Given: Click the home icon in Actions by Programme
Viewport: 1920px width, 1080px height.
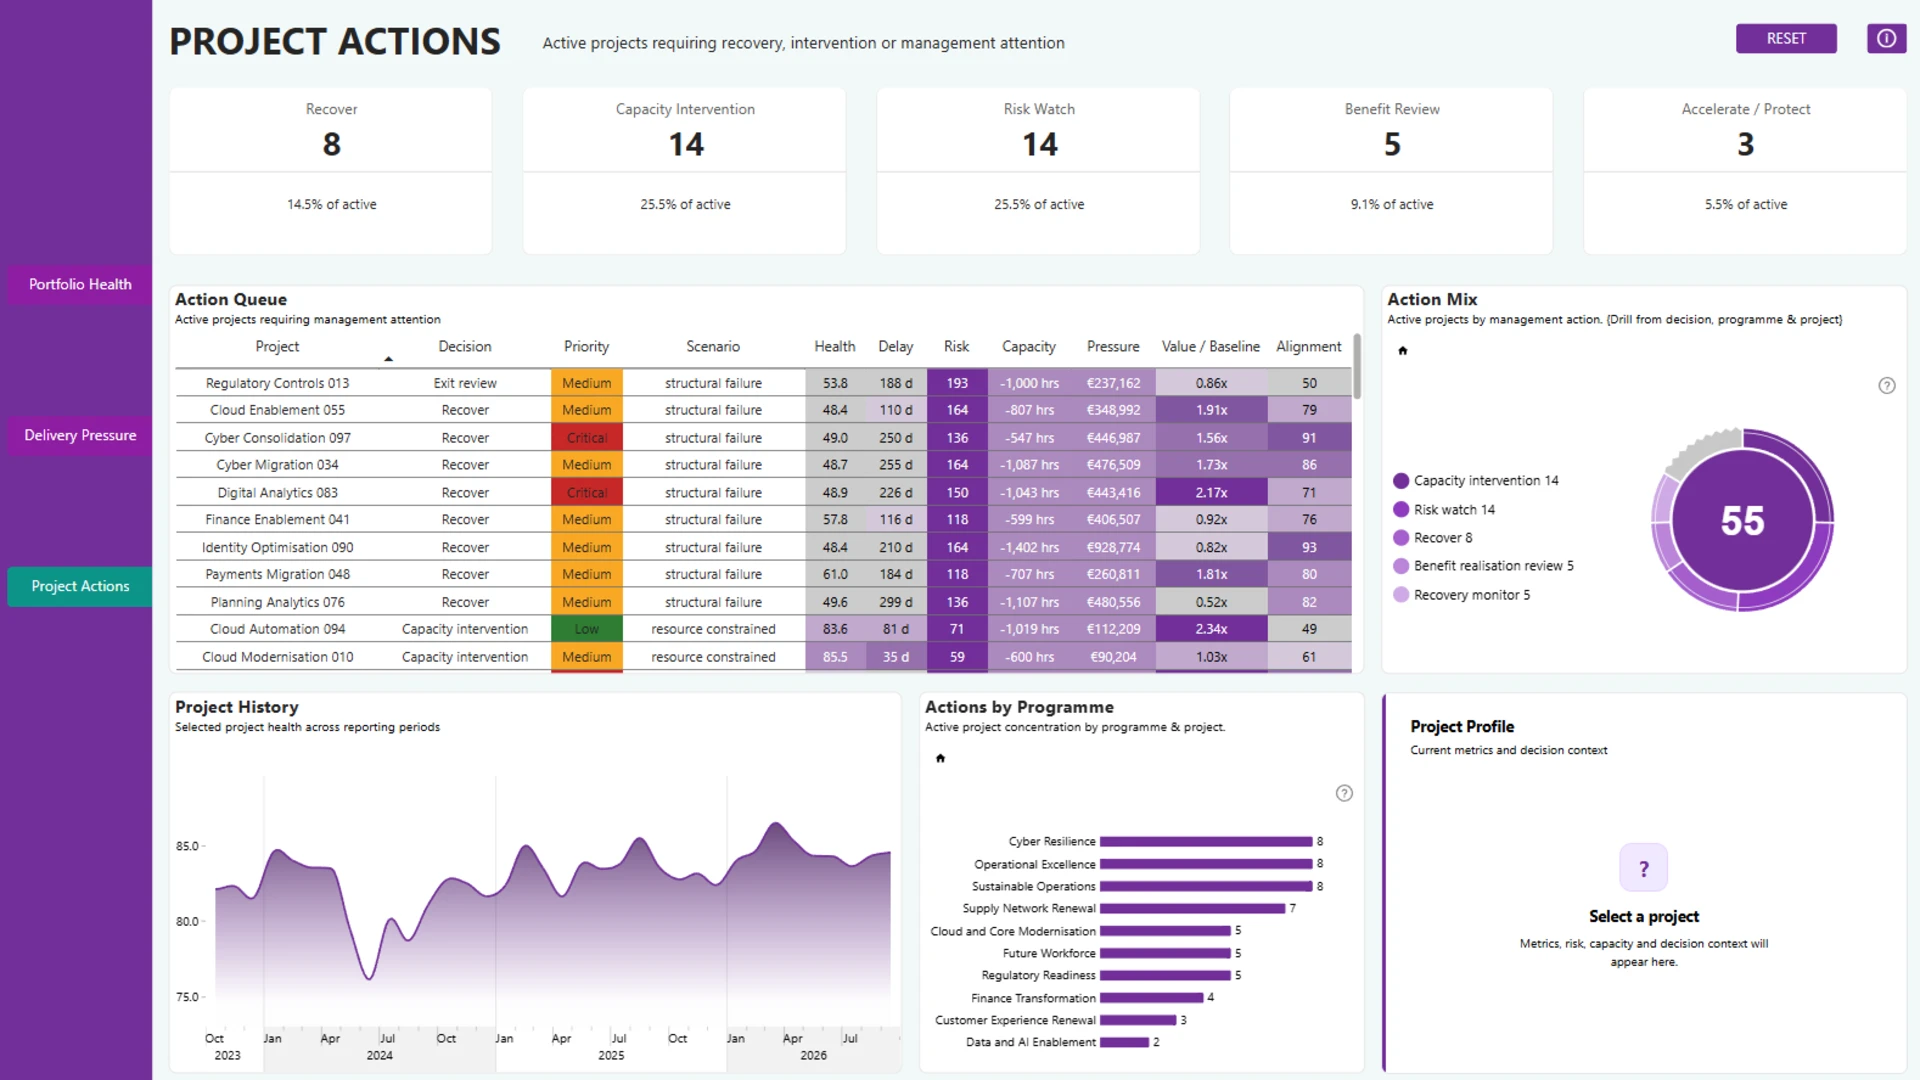Looking at the screenshot, I should coord(940,758).
